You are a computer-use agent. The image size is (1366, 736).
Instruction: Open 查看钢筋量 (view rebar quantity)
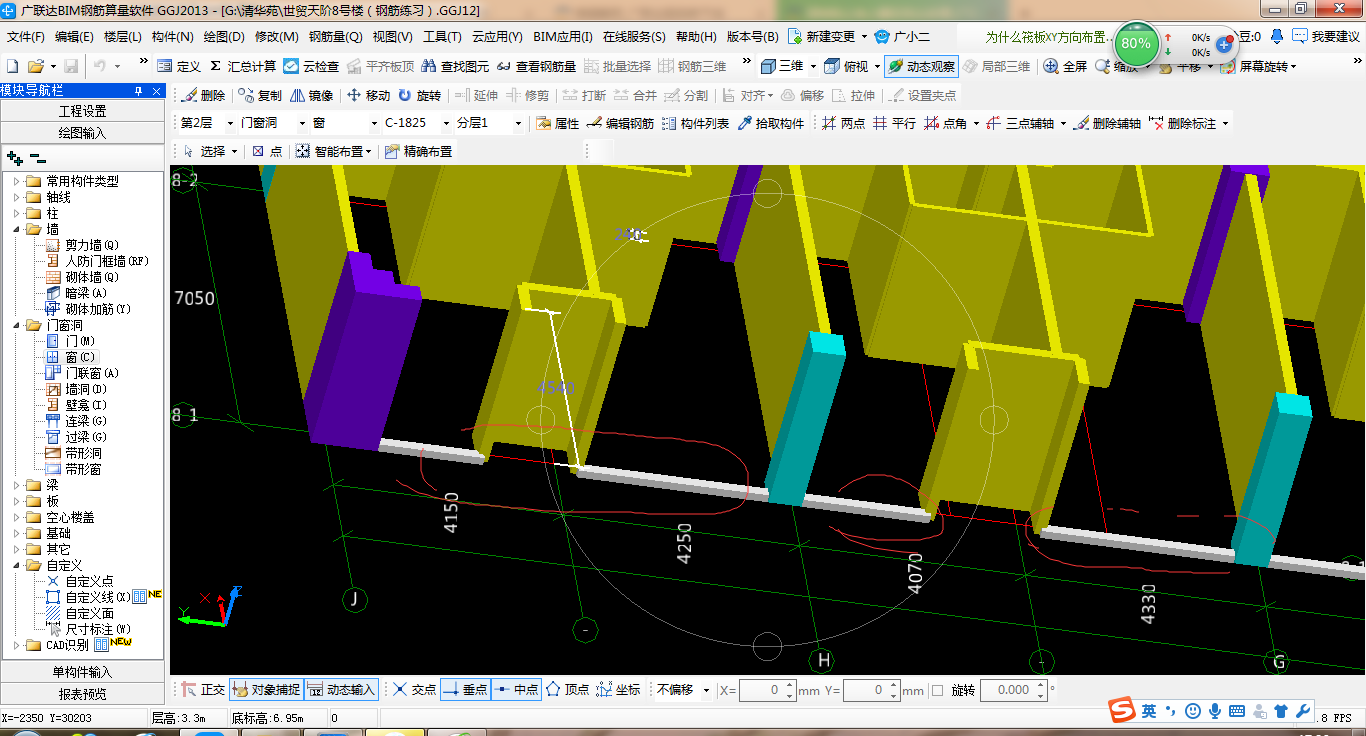point(536,66)
